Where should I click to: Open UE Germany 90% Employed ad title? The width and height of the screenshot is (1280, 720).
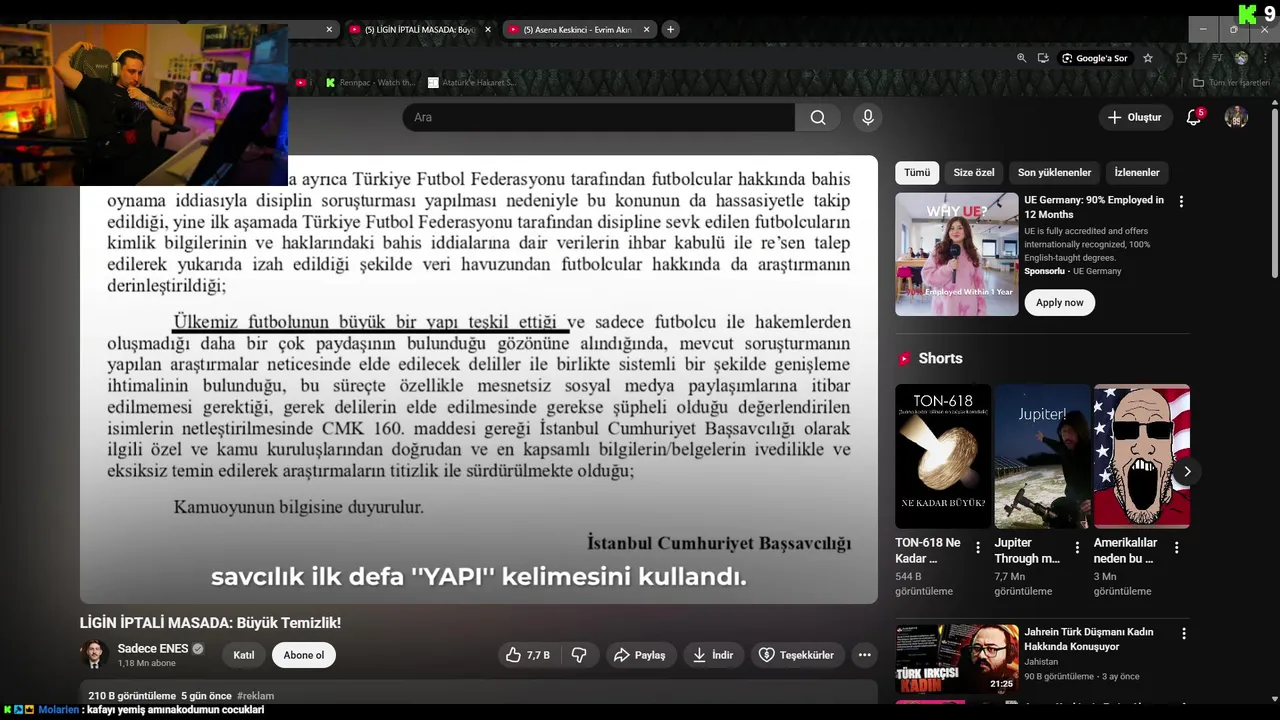point(1094,207)
